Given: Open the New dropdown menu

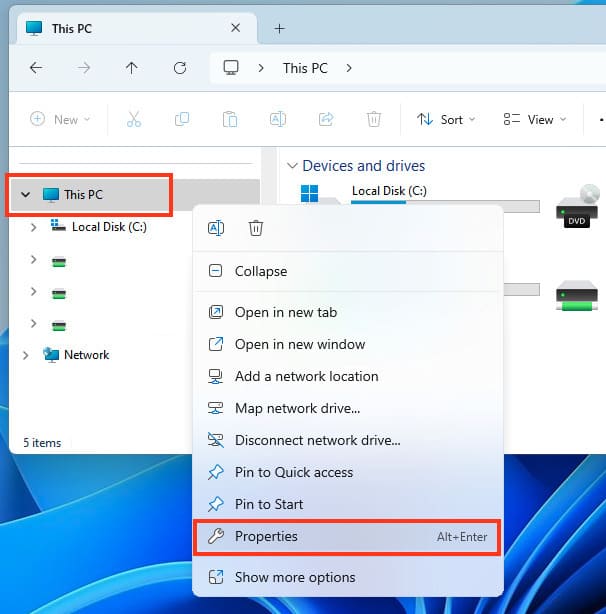Looking at the screenshot, I should point(60,119).
